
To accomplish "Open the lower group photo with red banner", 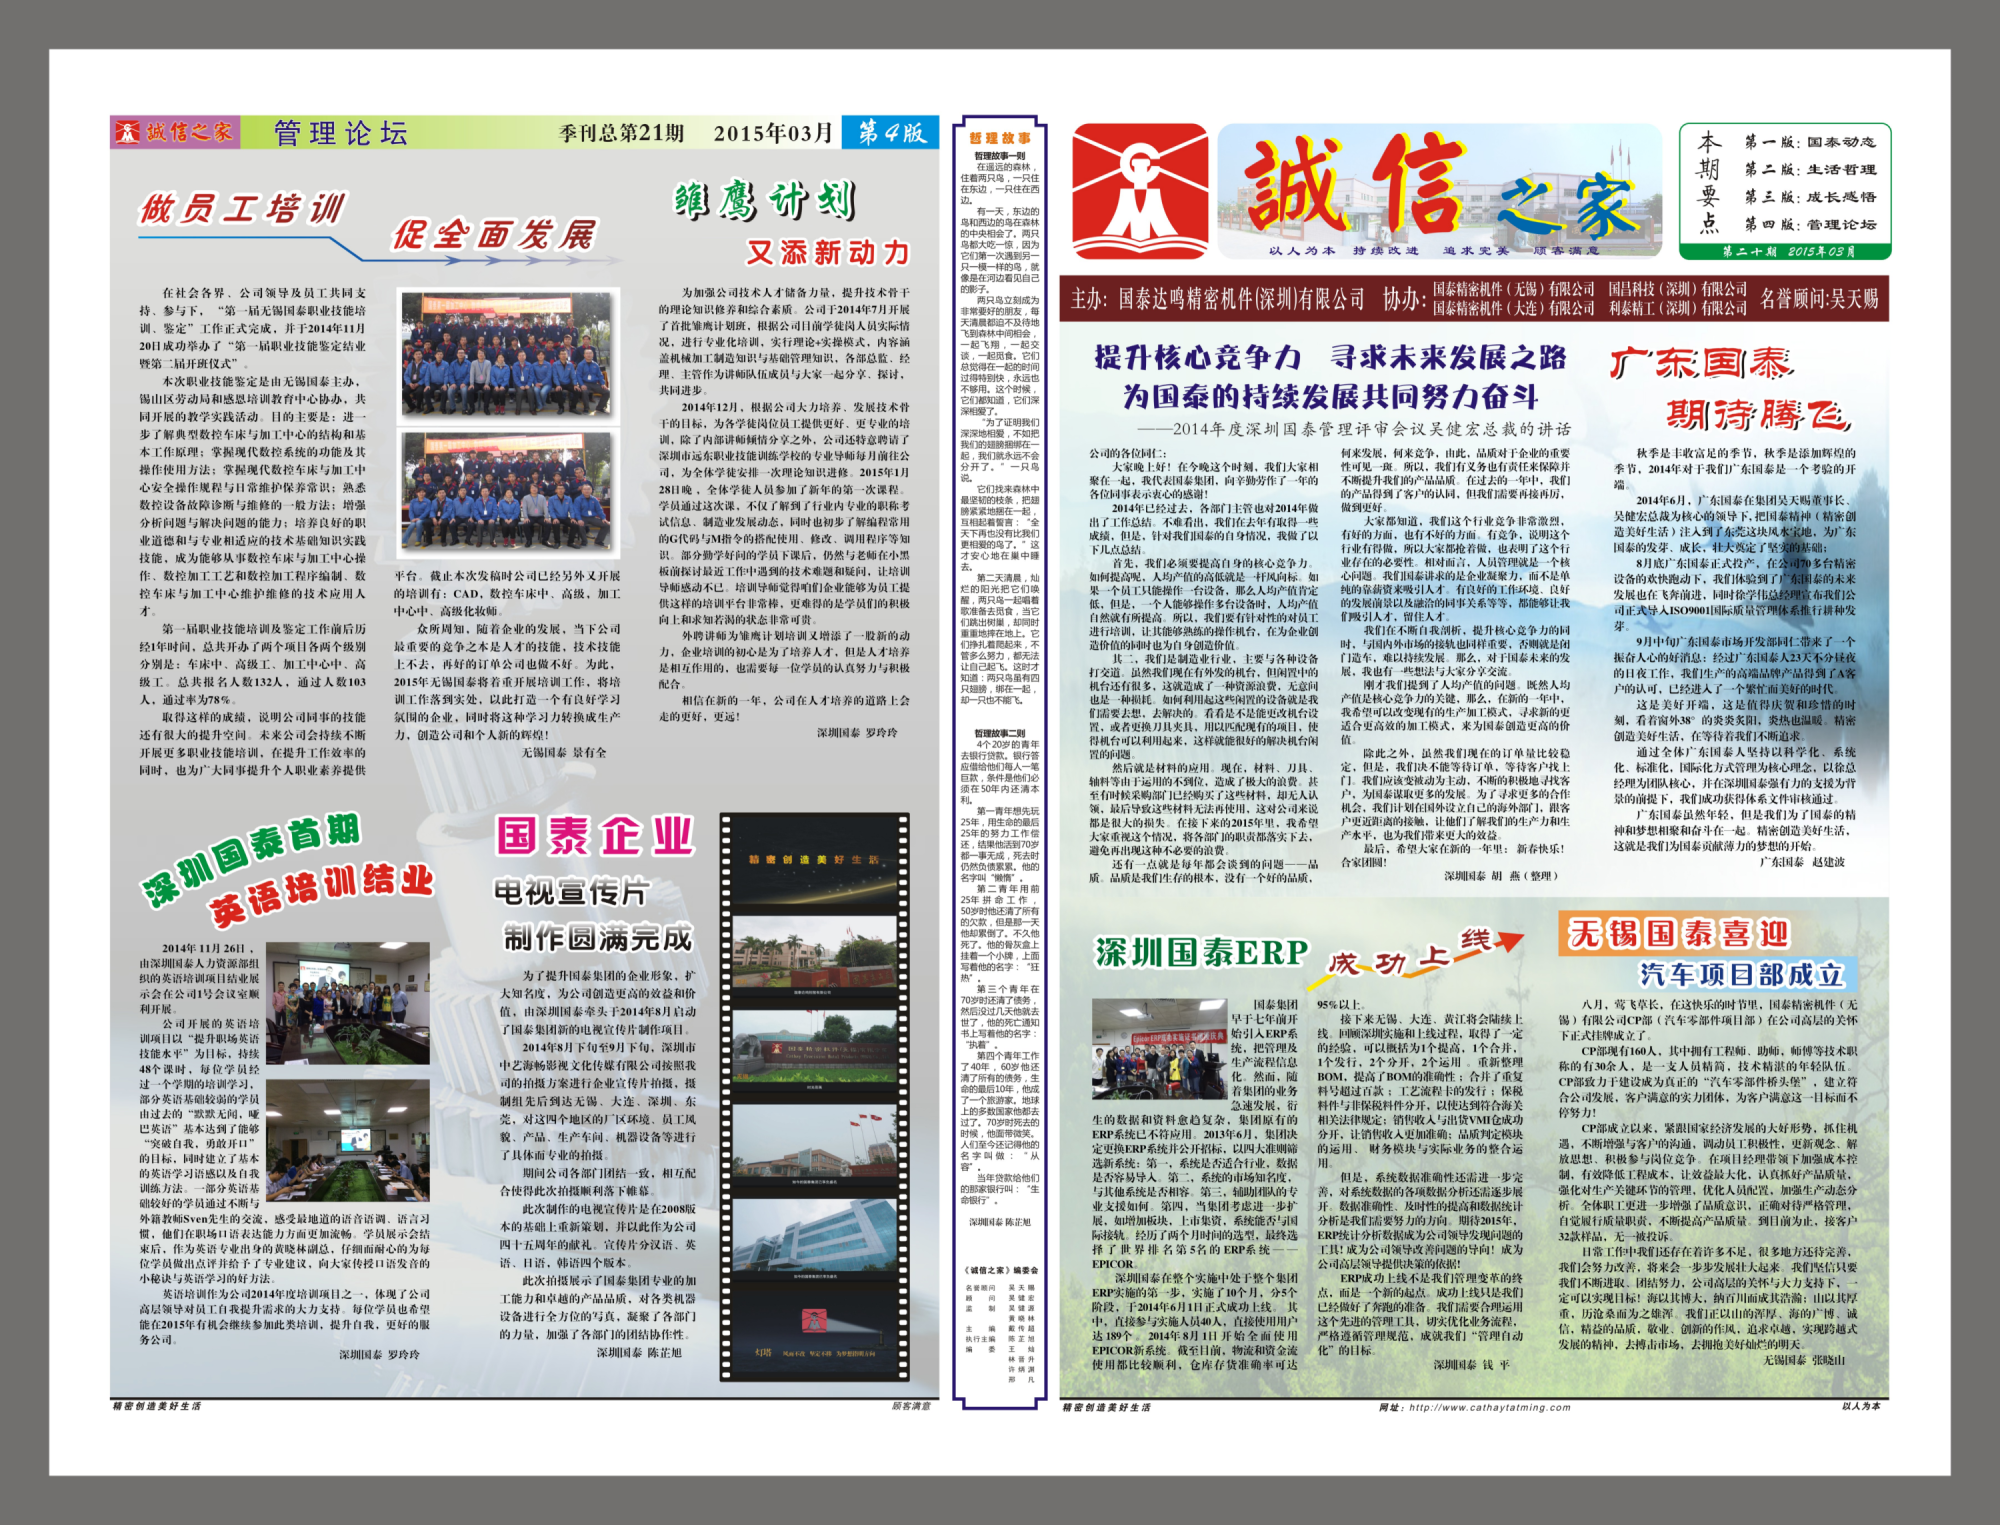I will tap(508, 493).
